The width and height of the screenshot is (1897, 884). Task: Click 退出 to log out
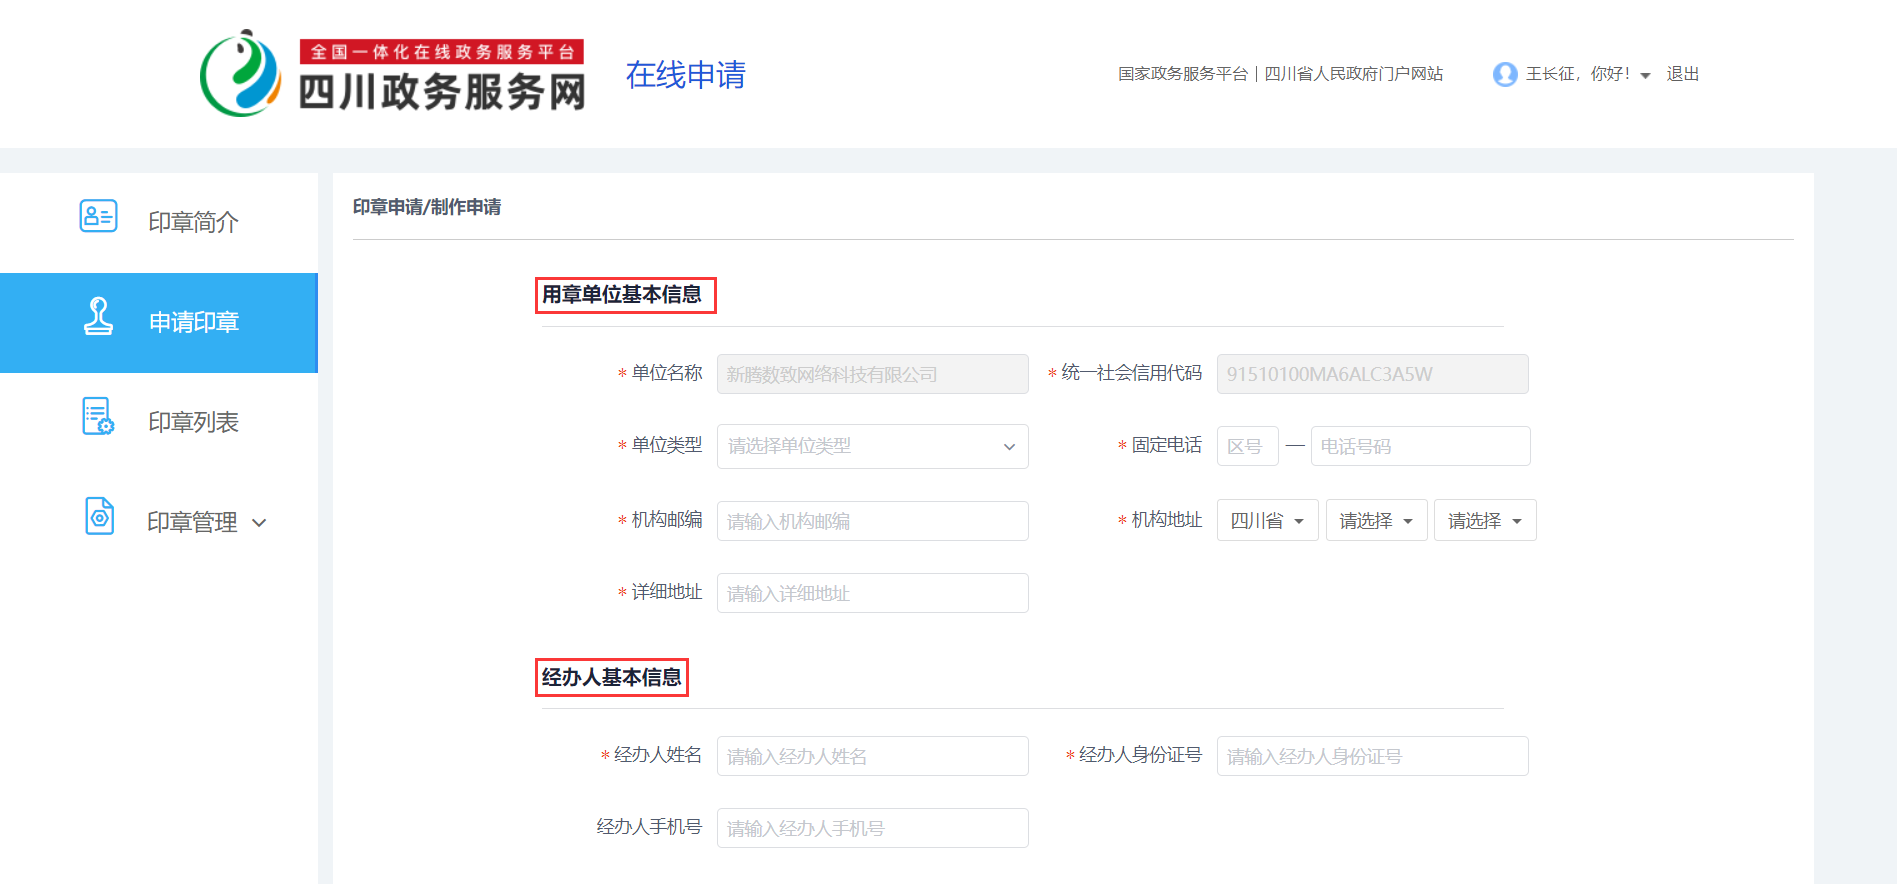tap(1682, 74)
